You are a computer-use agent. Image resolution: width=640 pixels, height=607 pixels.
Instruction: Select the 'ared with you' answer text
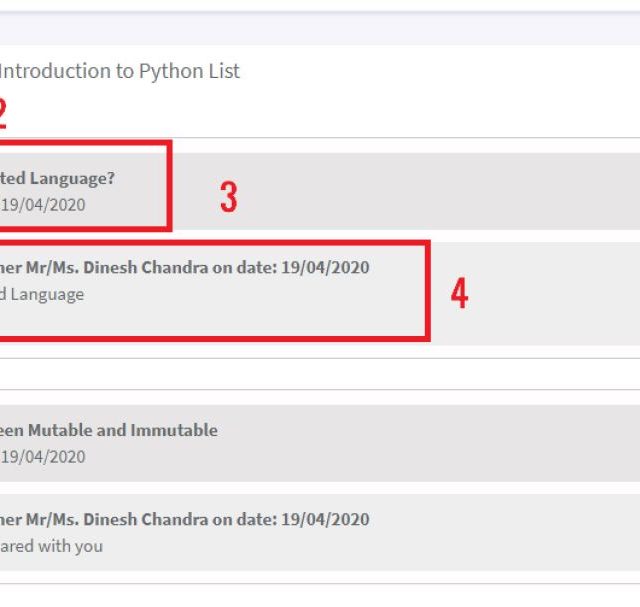(x=51, y=546)
